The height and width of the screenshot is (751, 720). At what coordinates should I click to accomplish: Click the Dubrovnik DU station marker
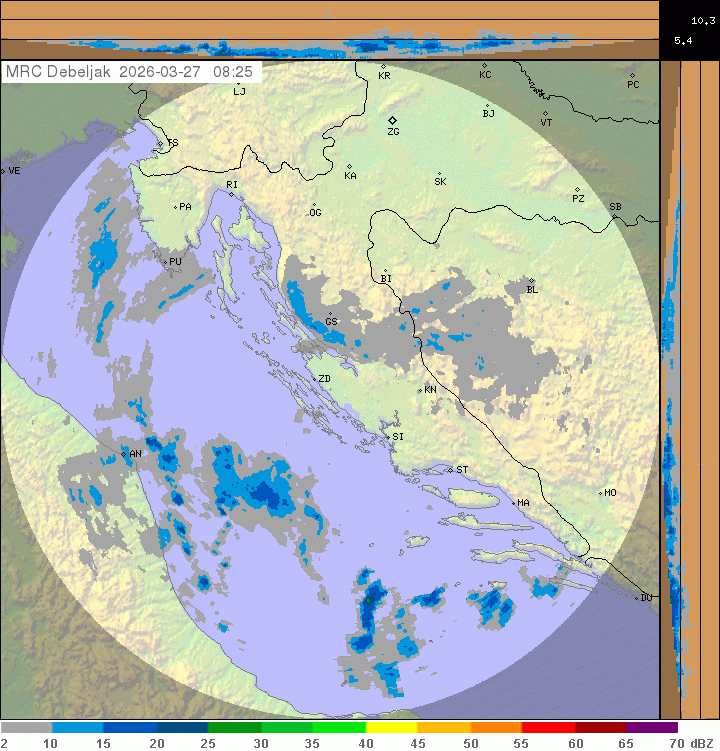[x=637, y=598]
